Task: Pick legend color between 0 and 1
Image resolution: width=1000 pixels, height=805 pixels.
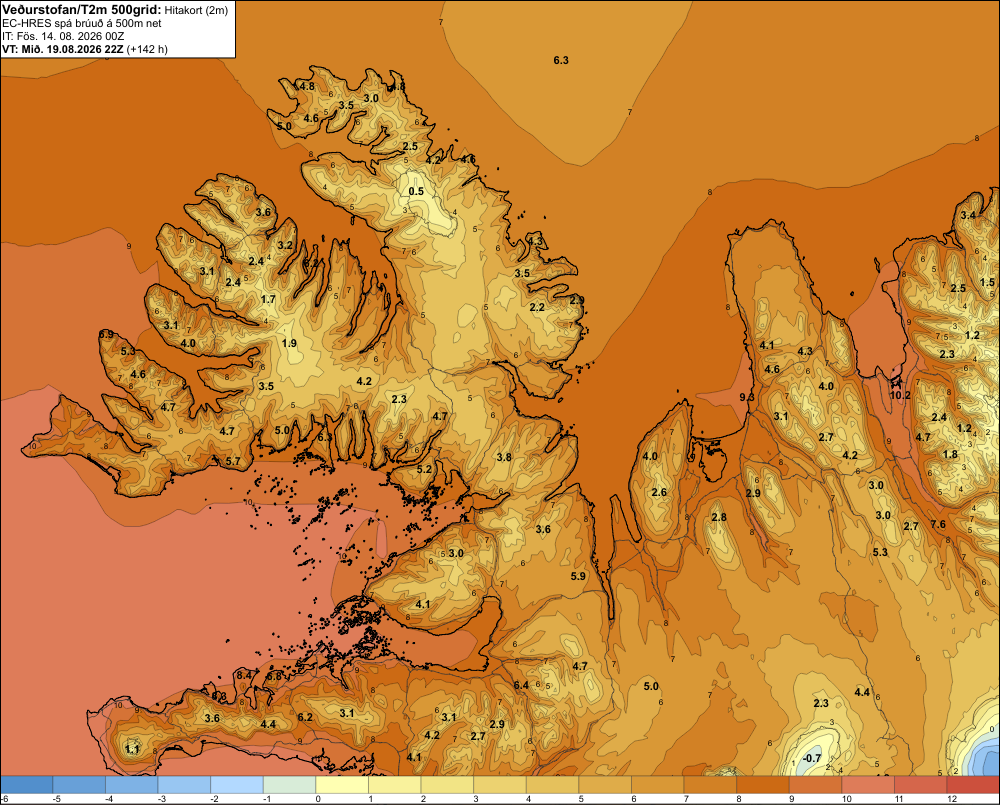Action: coord(342,784)
